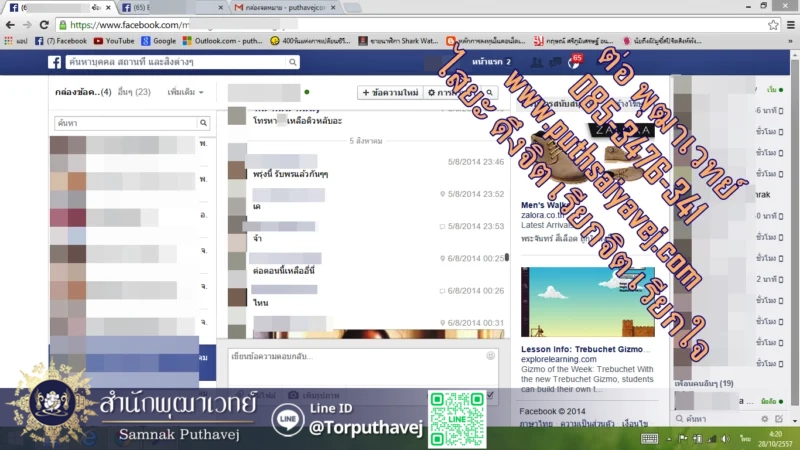Click the explorelearning.com ad address
Viewport: 800px width, 450px height.
click(x=558, y=359)
